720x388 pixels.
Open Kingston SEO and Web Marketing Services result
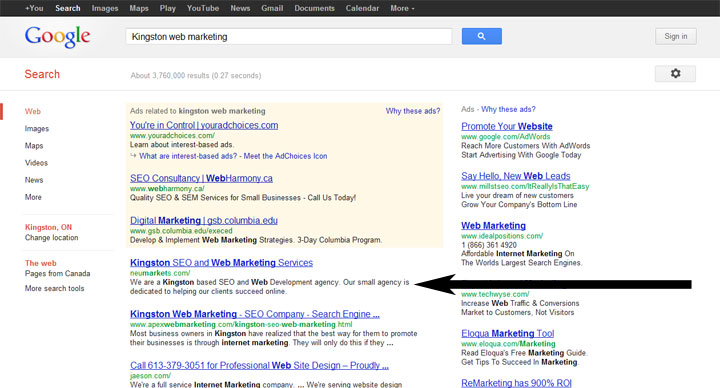coord(221,263)
